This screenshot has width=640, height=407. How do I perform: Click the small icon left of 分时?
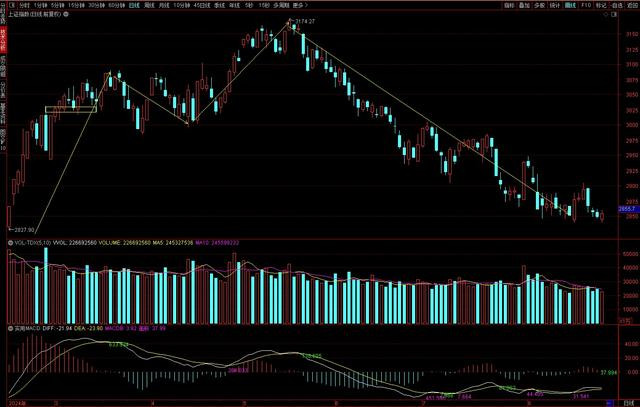[12, 5]
